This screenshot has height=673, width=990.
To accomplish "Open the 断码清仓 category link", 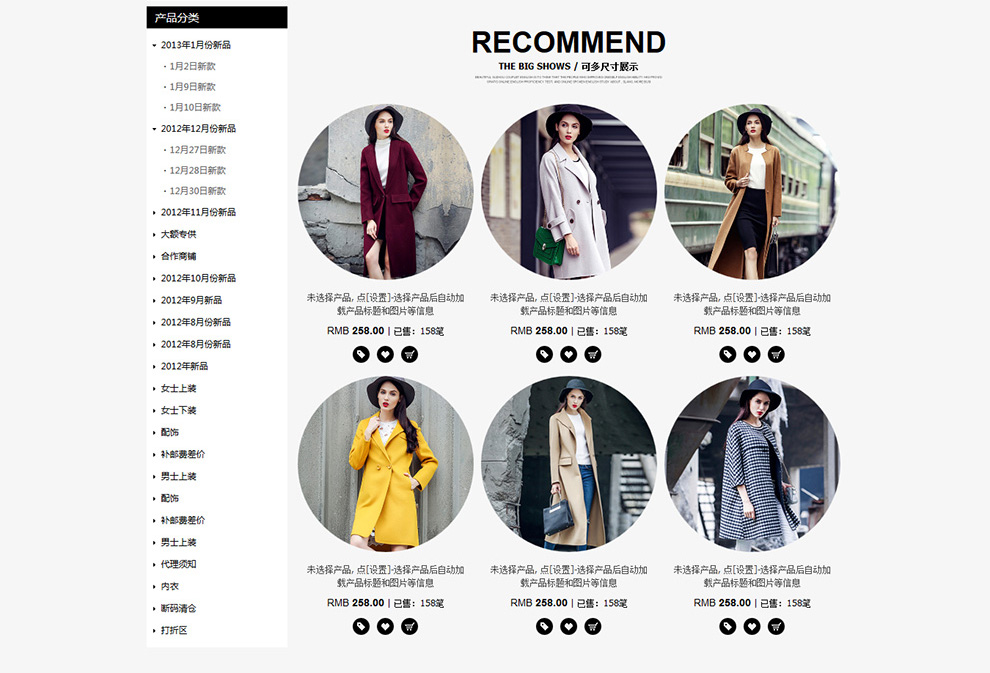I will (179, 609).
